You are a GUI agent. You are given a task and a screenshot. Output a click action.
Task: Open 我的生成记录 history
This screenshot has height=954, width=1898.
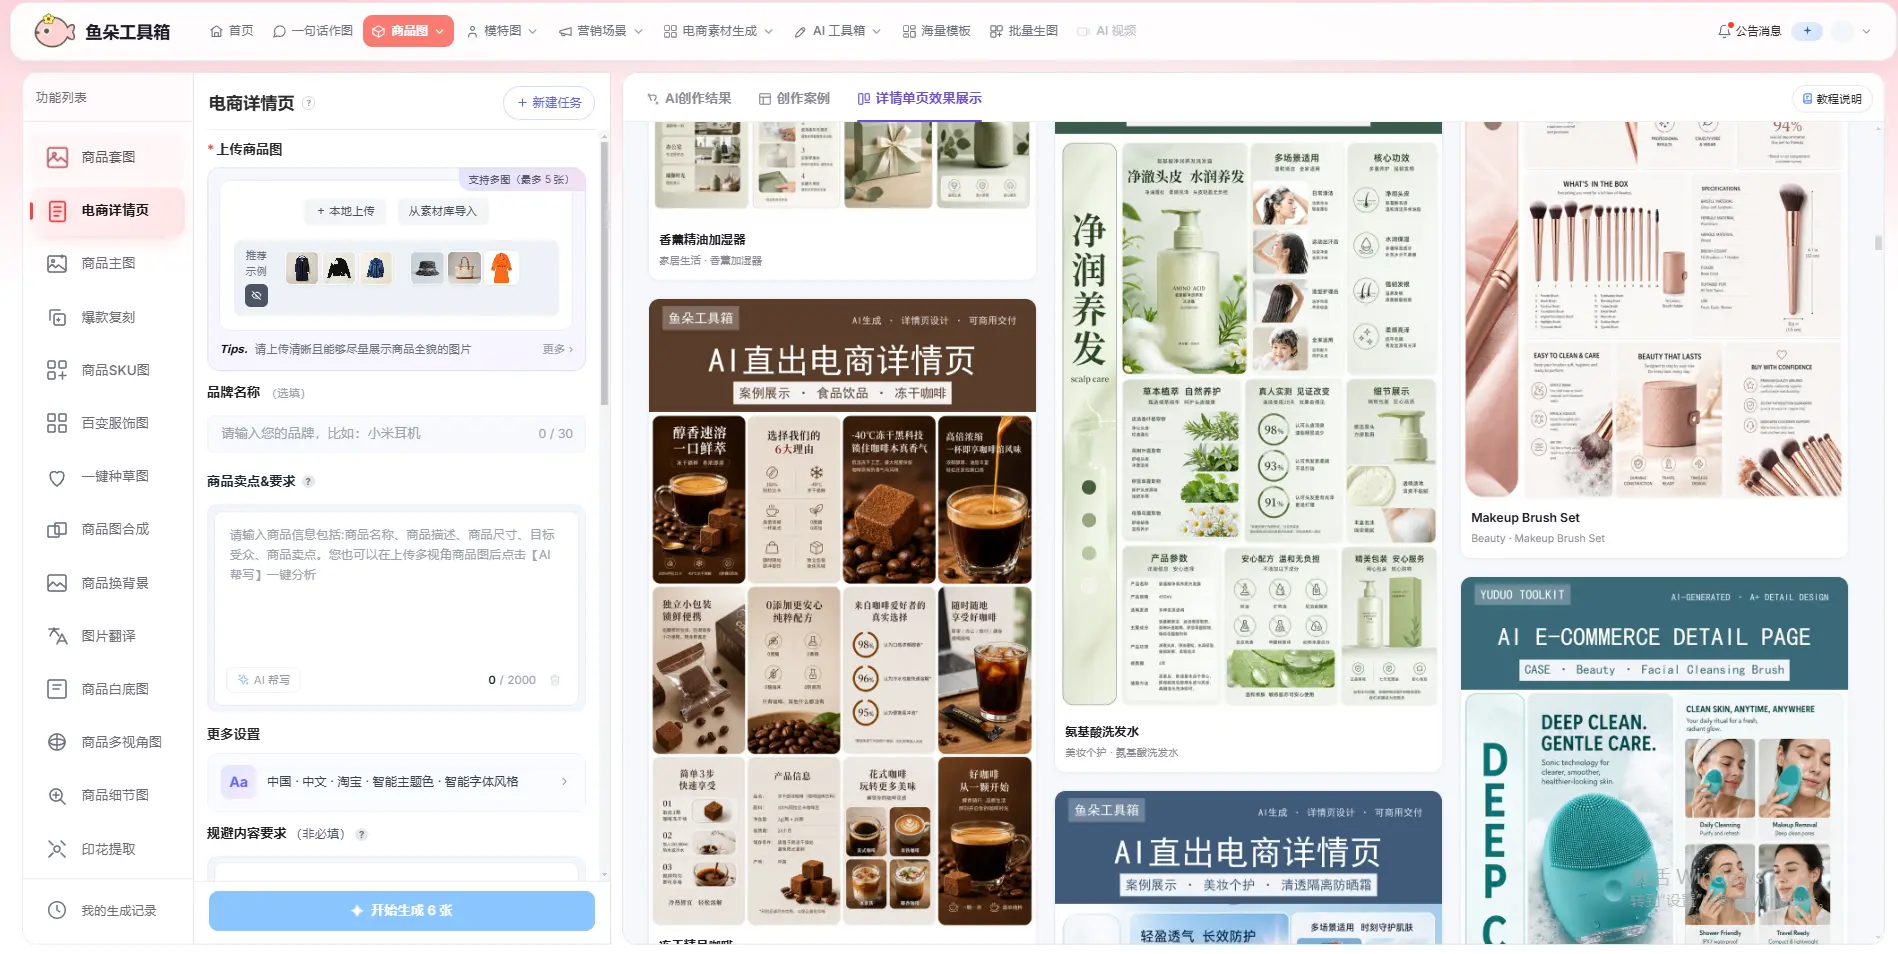point(107,910)
